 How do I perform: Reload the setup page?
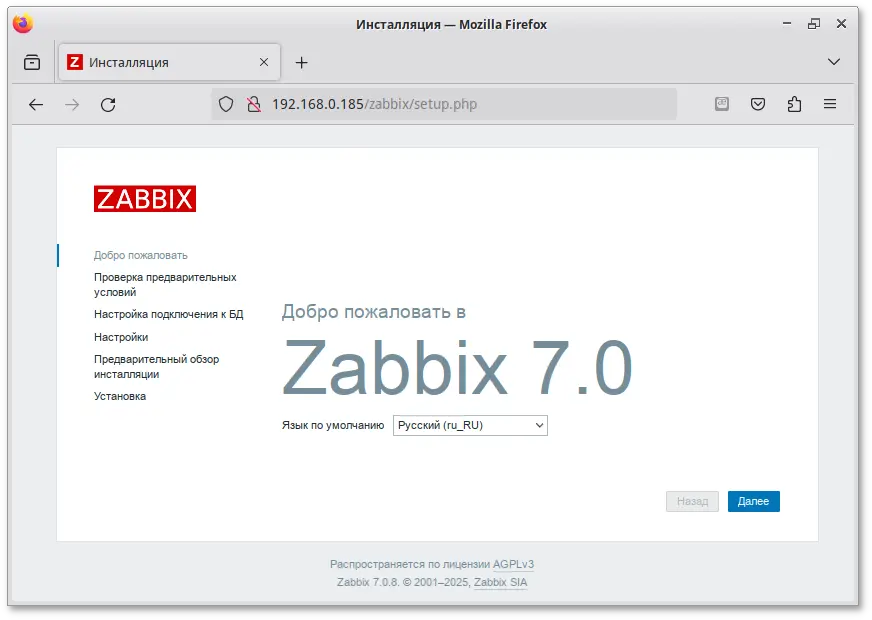click(108, 103)
